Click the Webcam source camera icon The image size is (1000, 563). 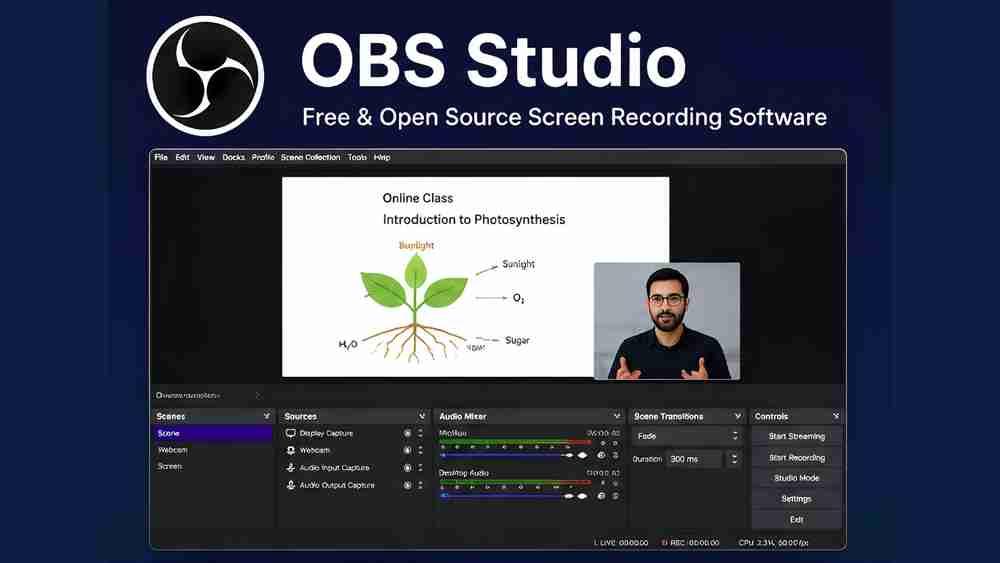(x=290, y=450)
